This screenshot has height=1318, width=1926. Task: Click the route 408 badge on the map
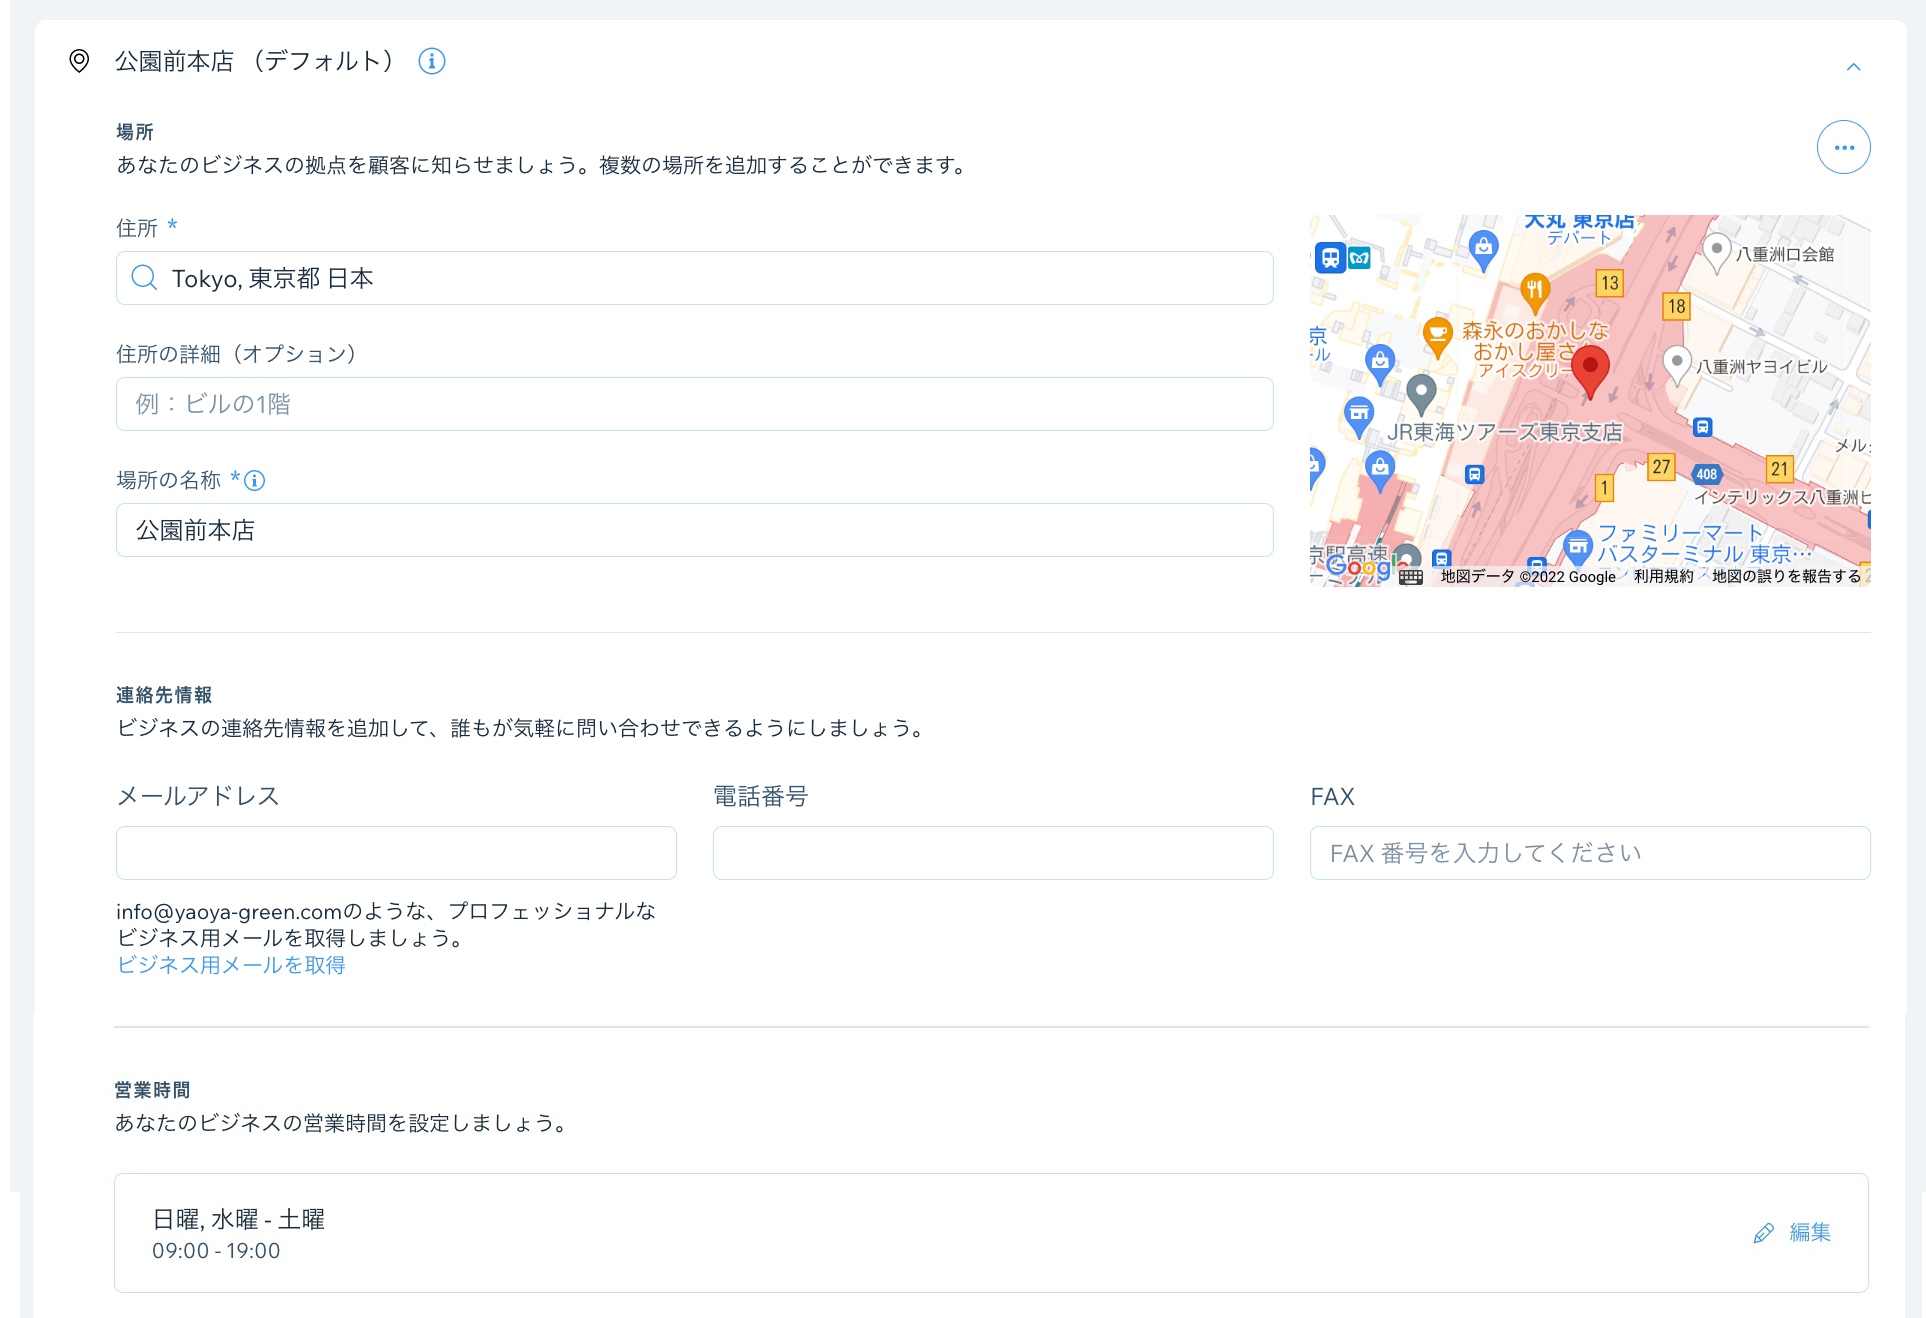coord(1706,474)
